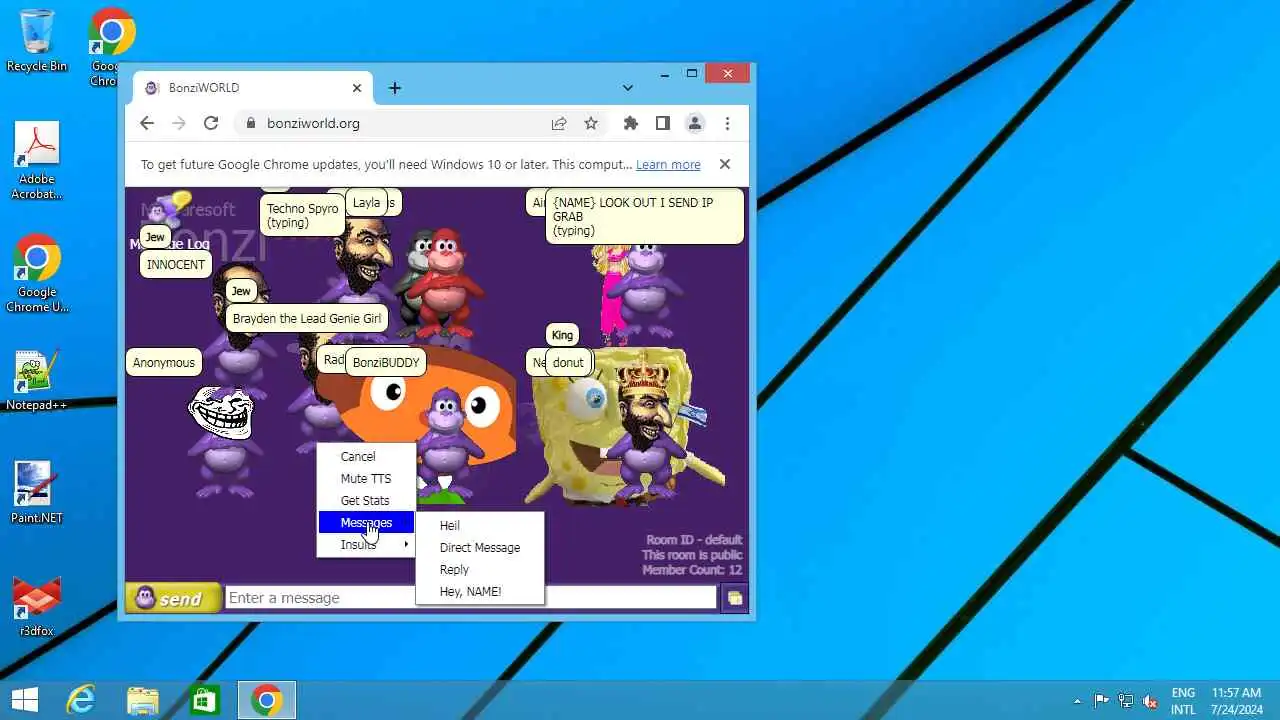Image resolution: width=1280 pixels, height=720 pixels.
Task: Click the muted volume tray icon
Action: 1150,701
